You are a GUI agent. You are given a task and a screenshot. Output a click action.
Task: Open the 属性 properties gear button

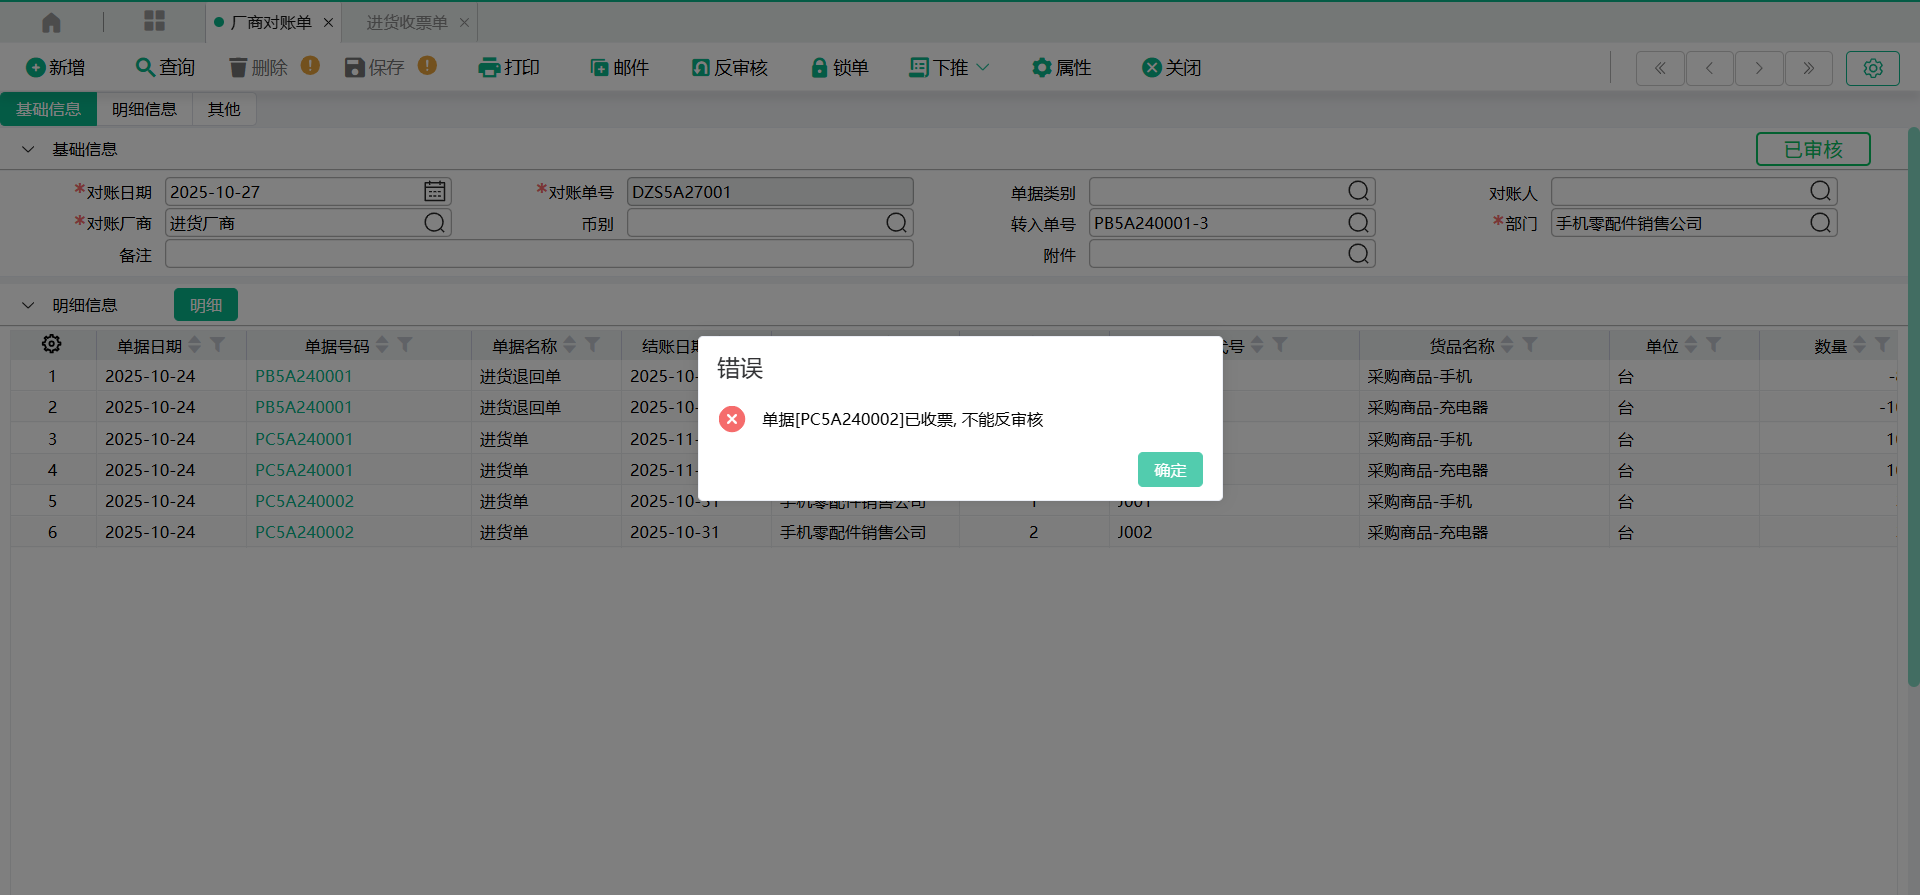coord(1060,68)
